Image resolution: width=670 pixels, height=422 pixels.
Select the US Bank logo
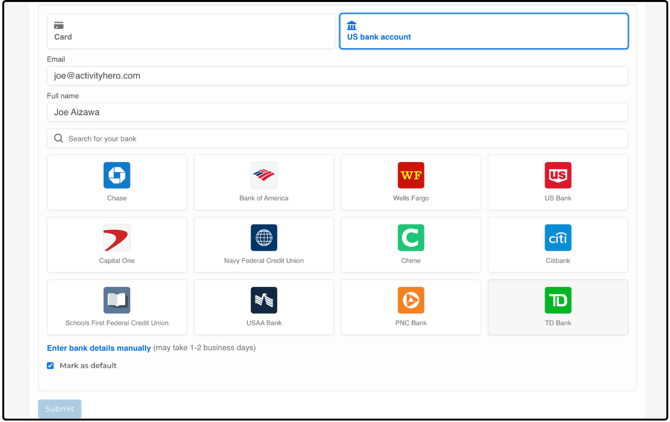coord(558,176)
